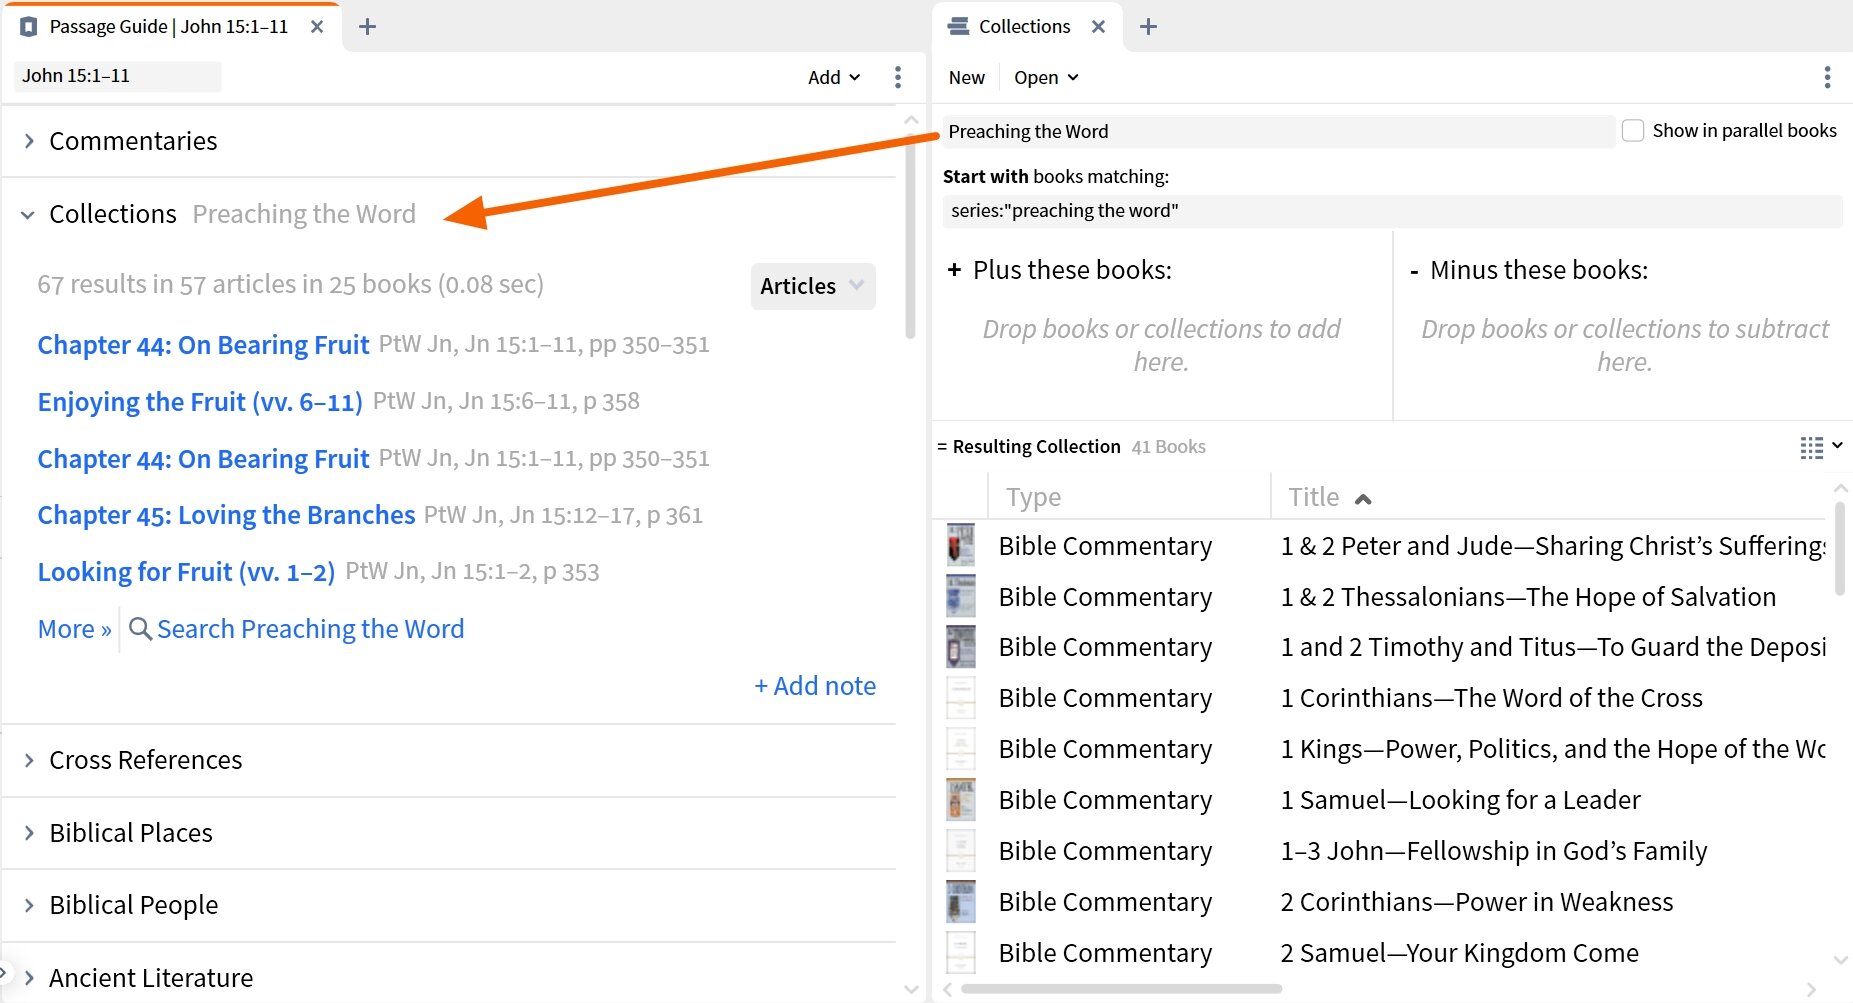Image resolution: width=1853 pixels, height=1003 pixels.
Task: Sort by Title column header
Action: [x=1330, y=497]
